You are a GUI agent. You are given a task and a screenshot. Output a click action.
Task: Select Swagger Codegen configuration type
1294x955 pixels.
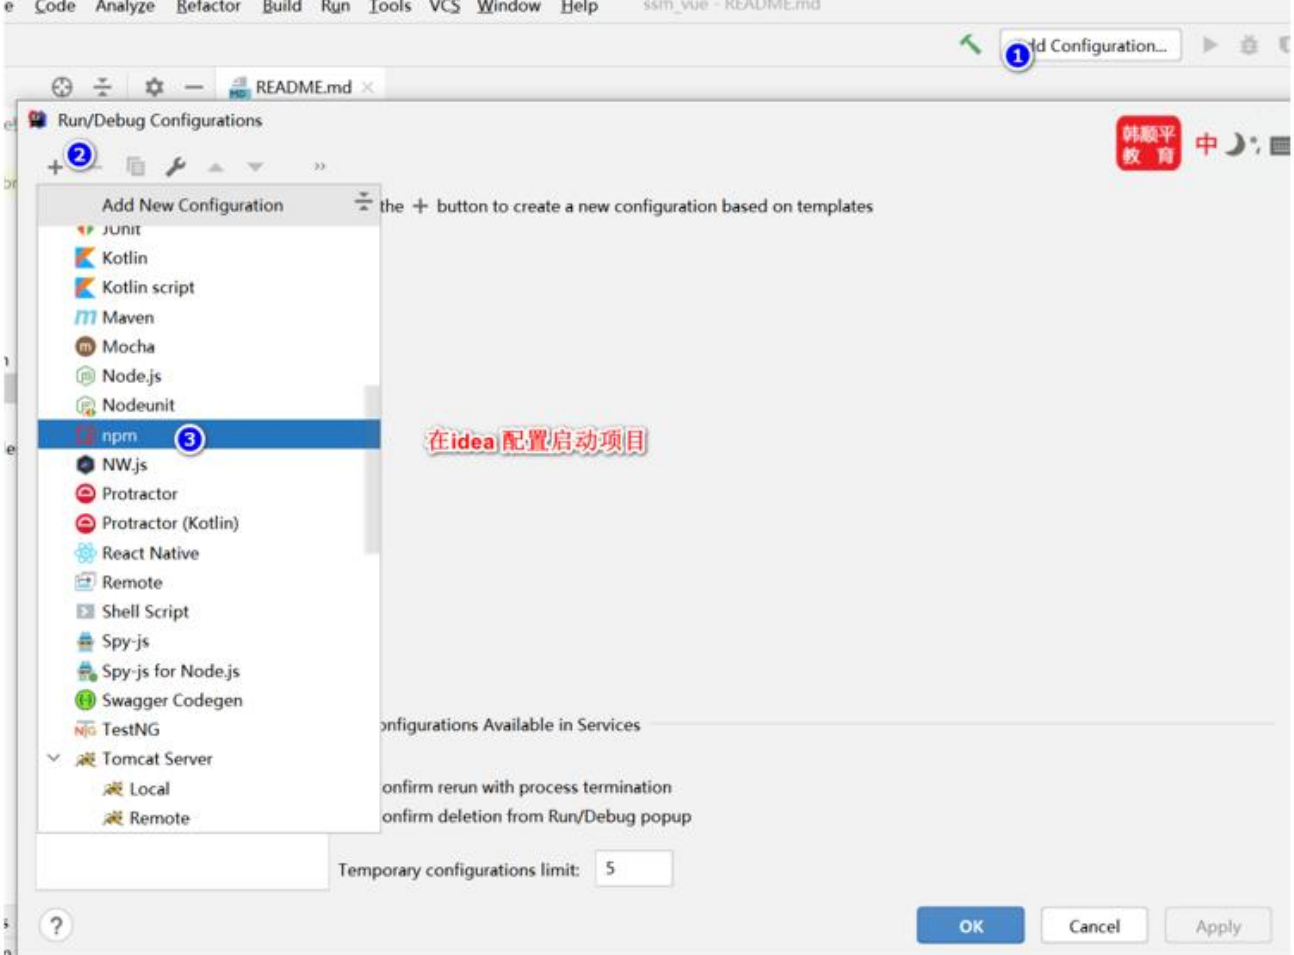[x=208, y=700]
